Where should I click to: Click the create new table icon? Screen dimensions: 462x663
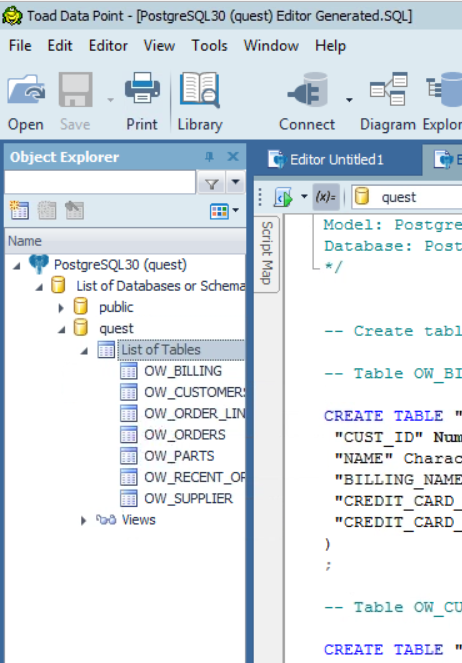(x=19, y=210)
